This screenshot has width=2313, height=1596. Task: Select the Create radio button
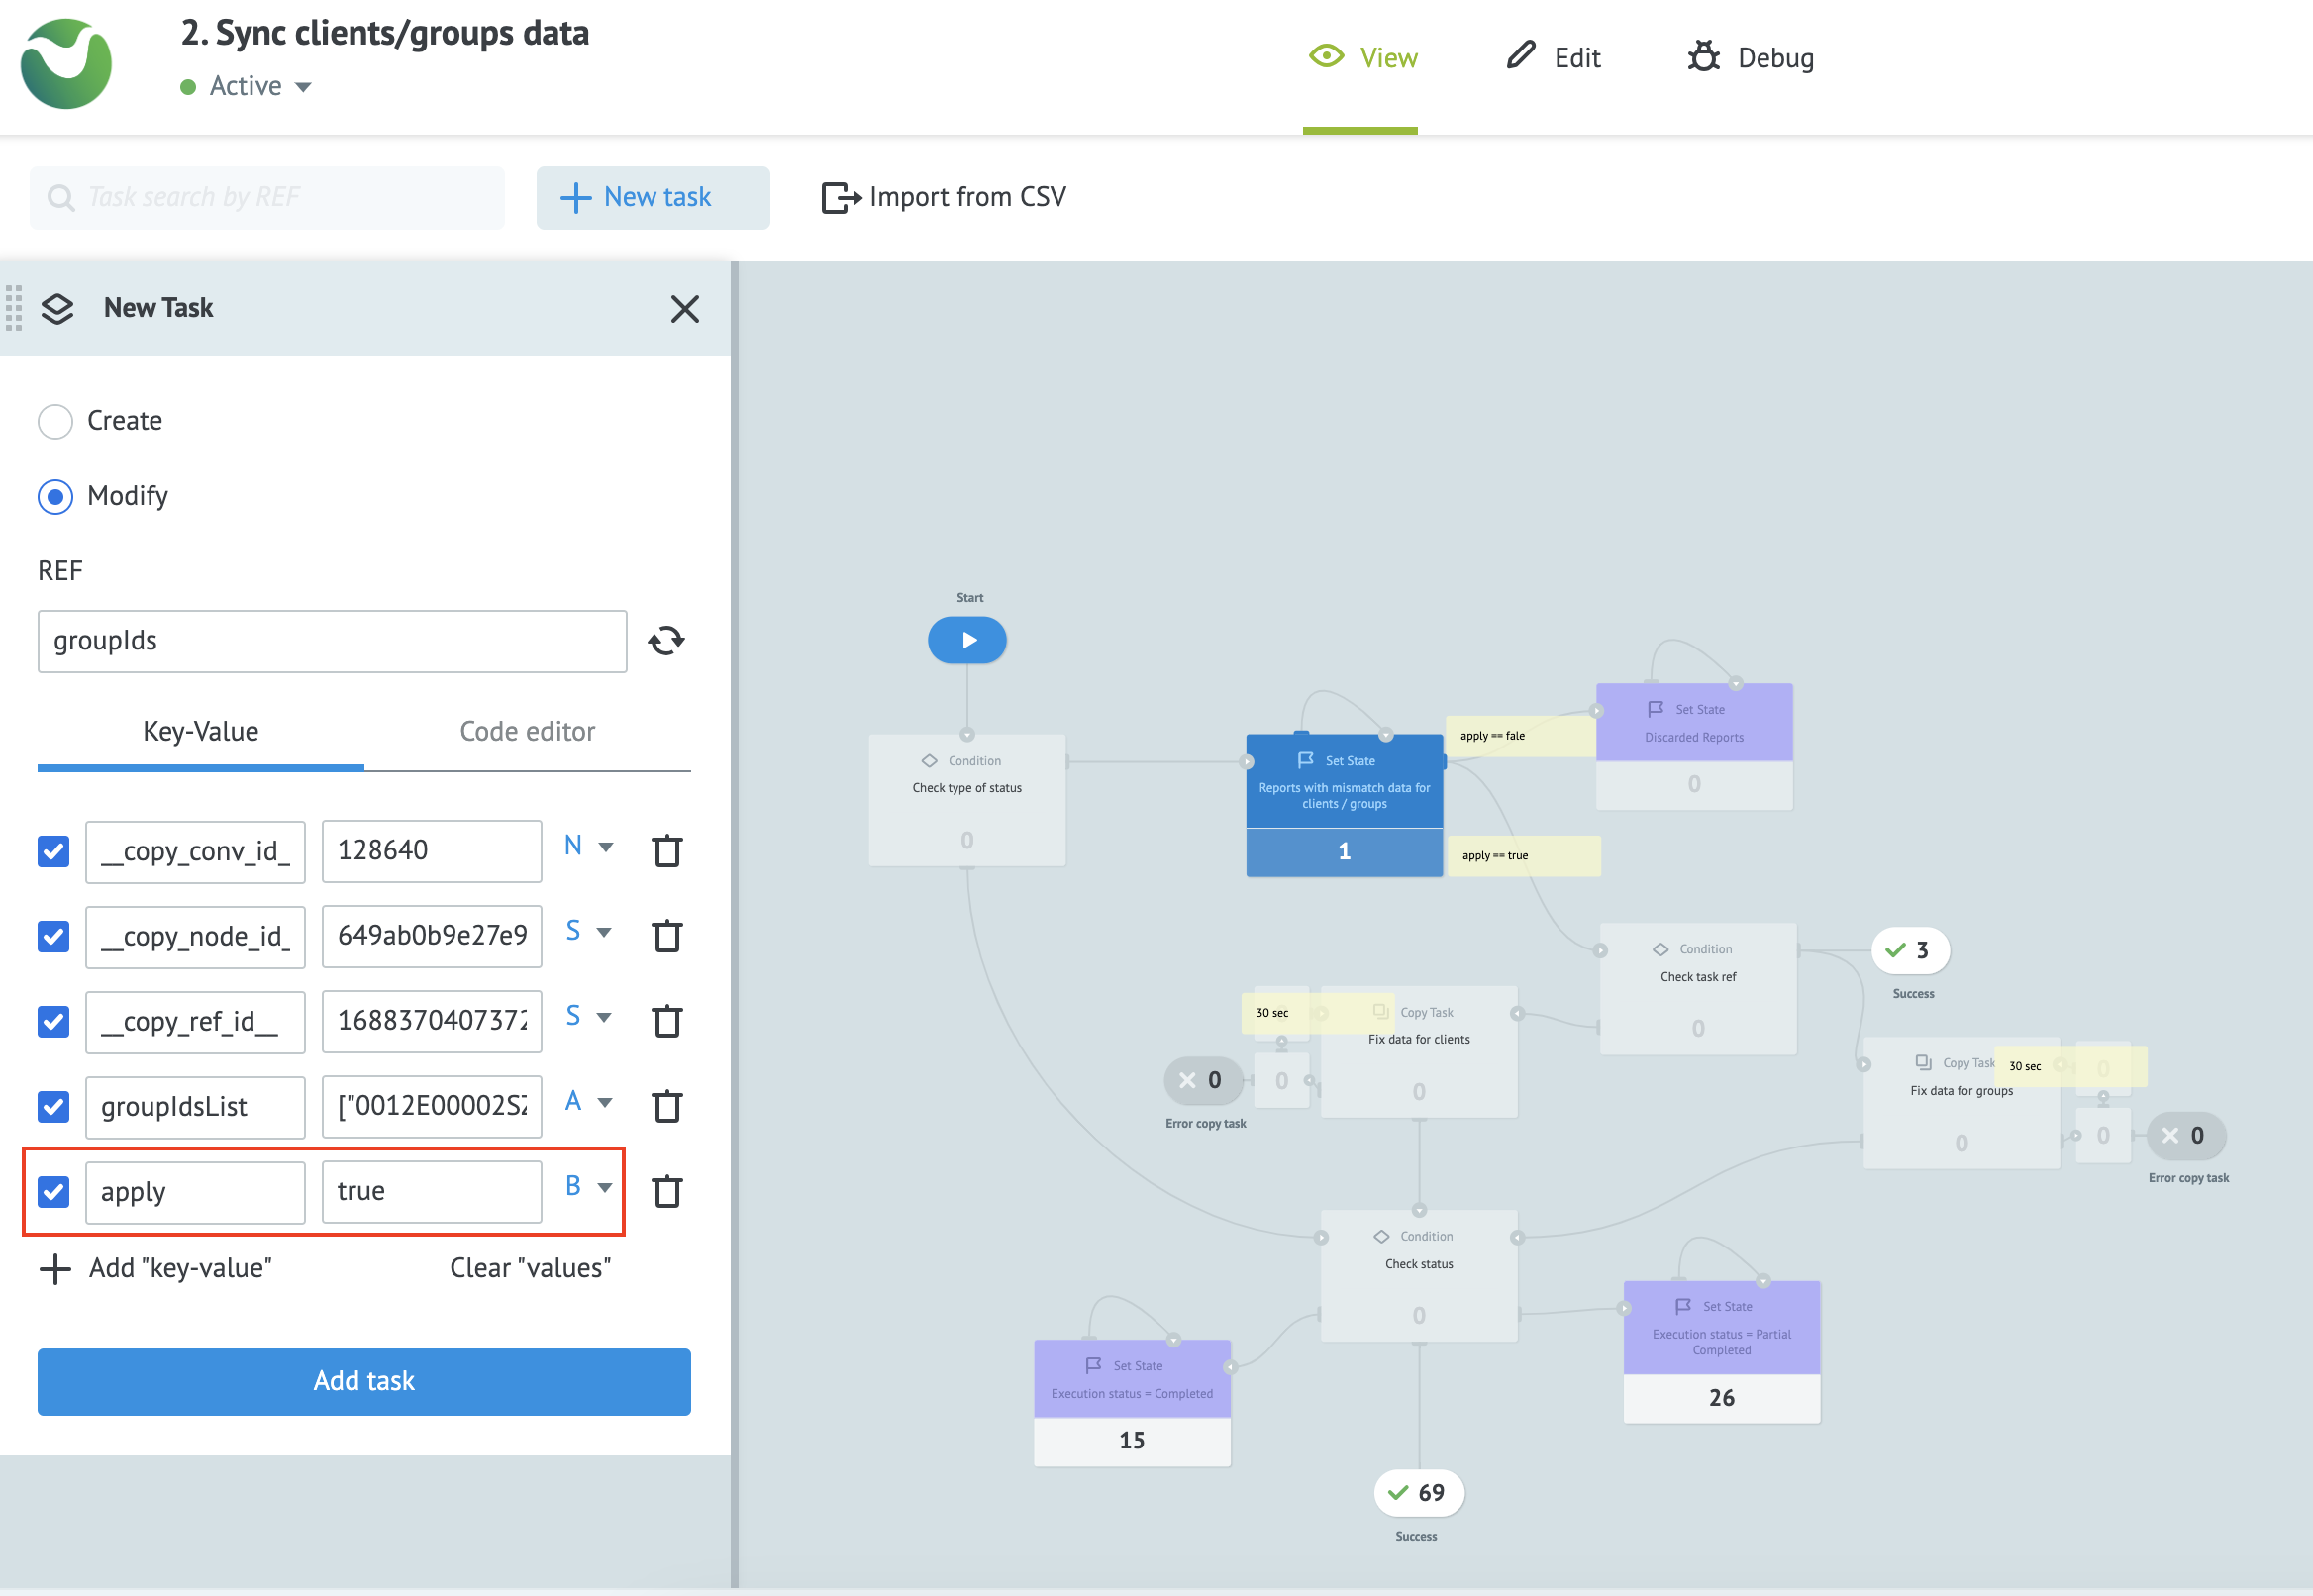point(55,421)
